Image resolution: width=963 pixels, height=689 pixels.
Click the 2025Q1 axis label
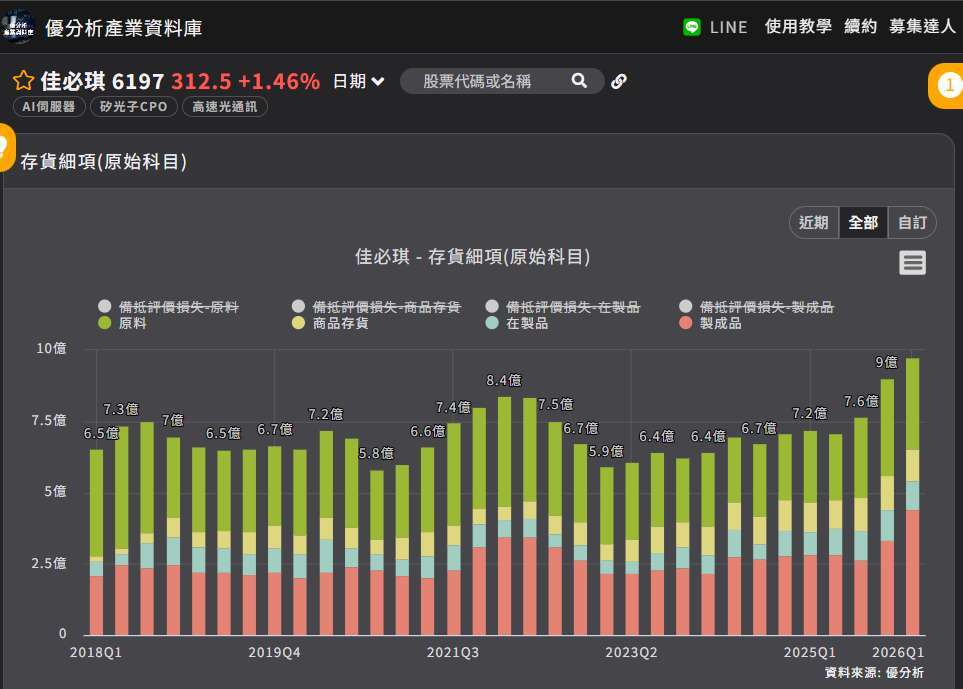click(809, 652)
